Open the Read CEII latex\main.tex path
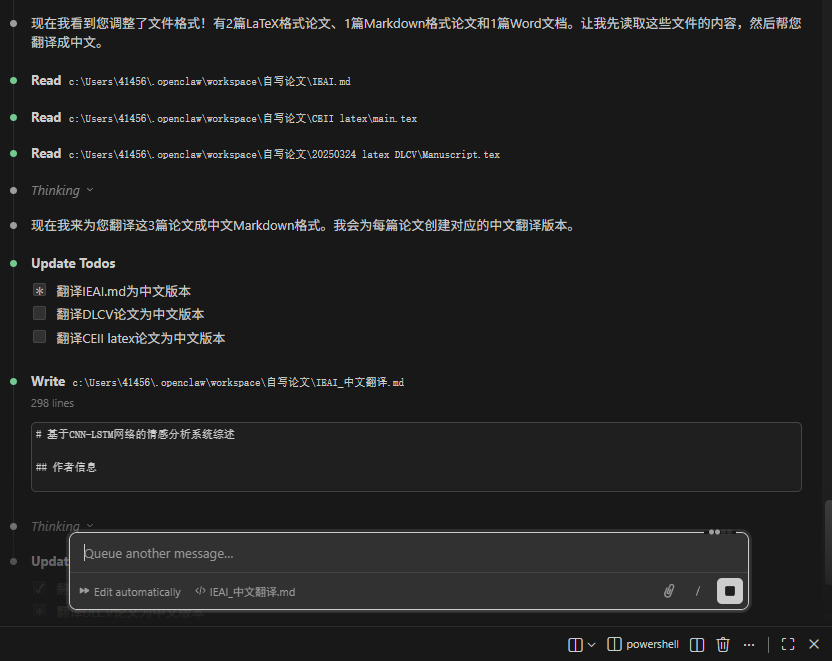Image resolution: width=832 pixels, height=661 pixels. (x=242, y=119)
